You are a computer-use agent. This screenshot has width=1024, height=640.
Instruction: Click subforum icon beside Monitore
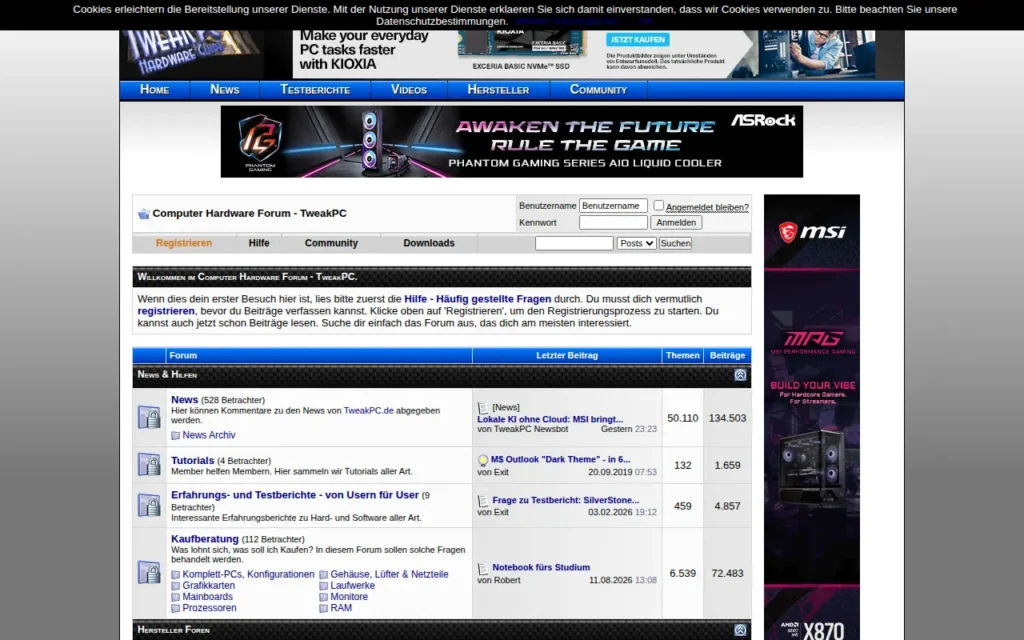click(x=323, y=597)
